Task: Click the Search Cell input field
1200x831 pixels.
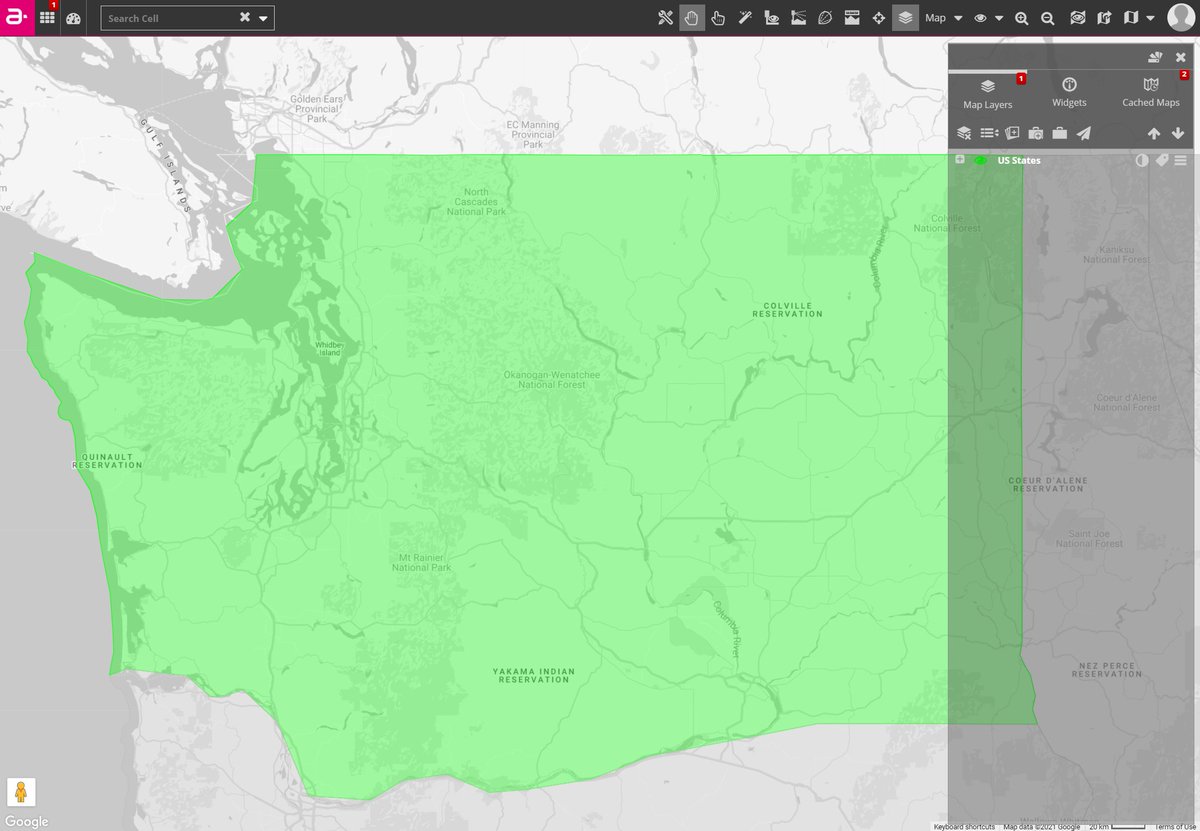Action: click(170, 18)
